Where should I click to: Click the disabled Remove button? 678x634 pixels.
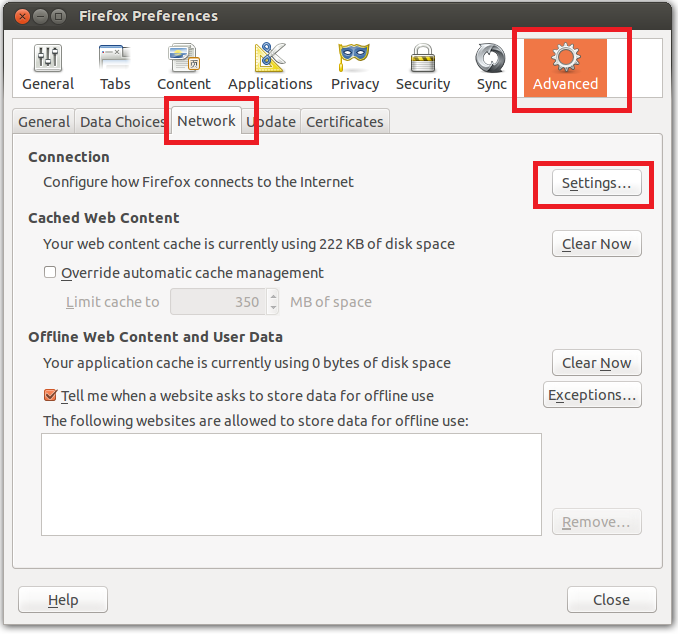(x=596, y=522)
